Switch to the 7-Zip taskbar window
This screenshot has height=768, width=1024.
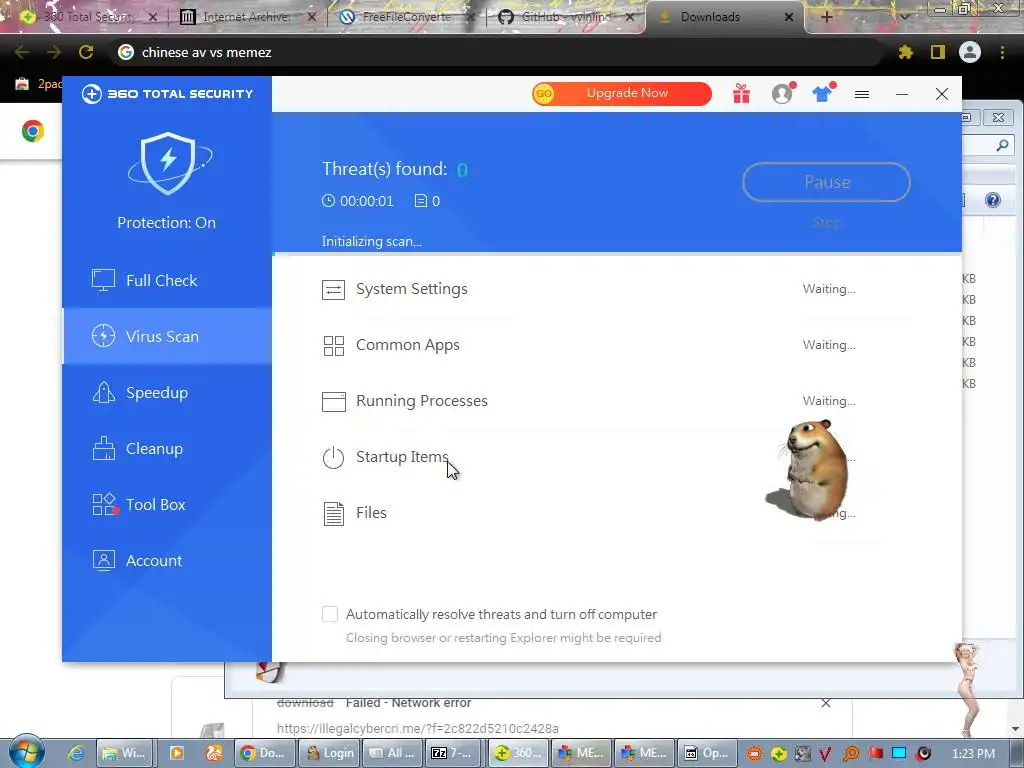(453, 753)
